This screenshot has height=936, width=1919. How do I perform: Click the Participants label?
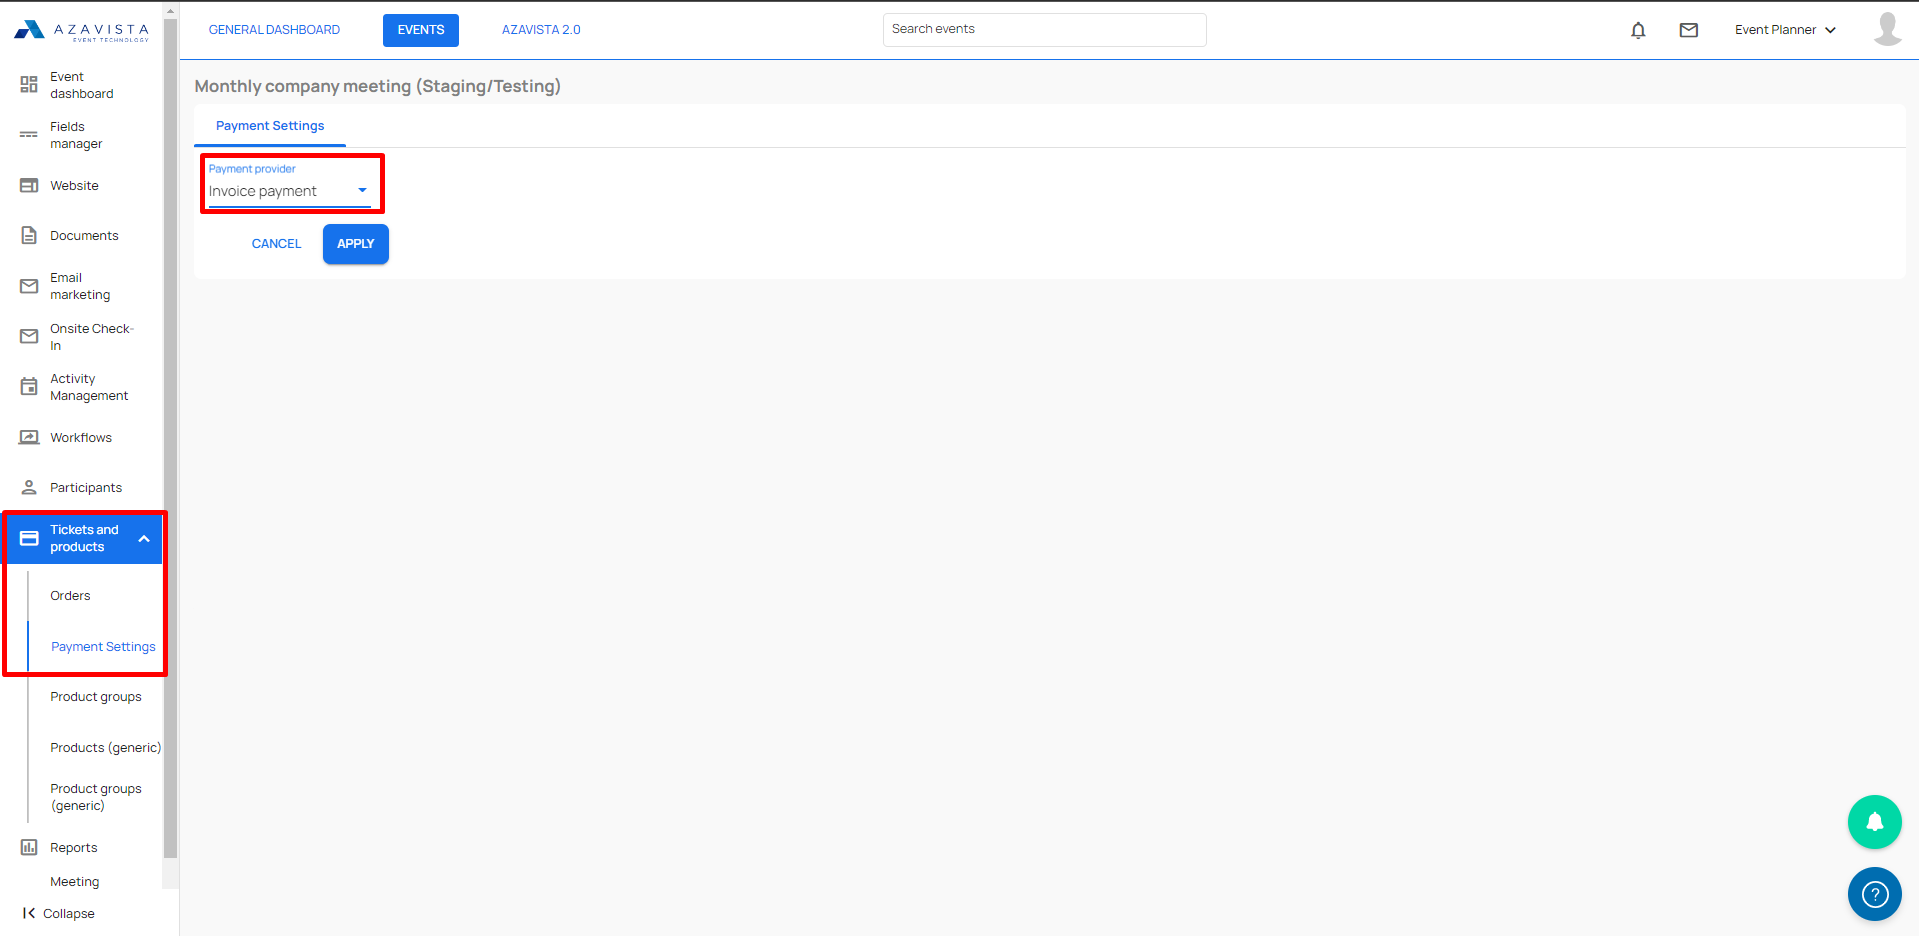[86, 488]
